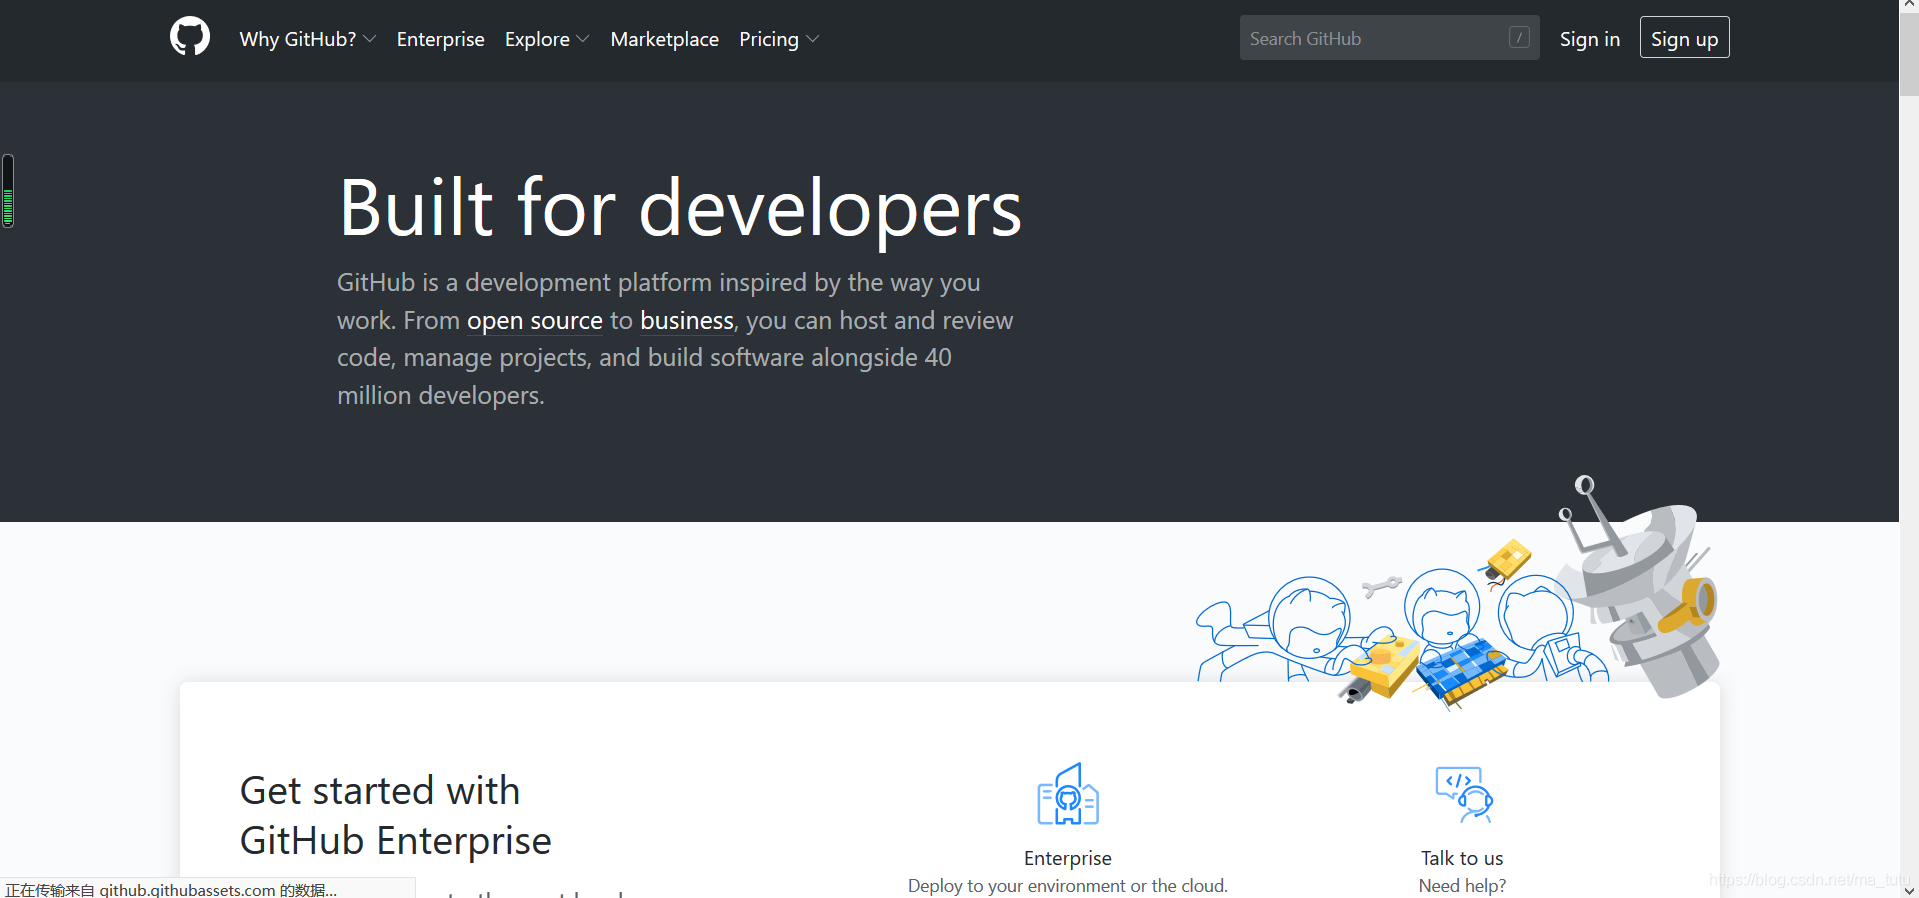Screen dimensions: 1919x898
Task: Click the Octocat astronauts illustration
Action: (1458, 592)
